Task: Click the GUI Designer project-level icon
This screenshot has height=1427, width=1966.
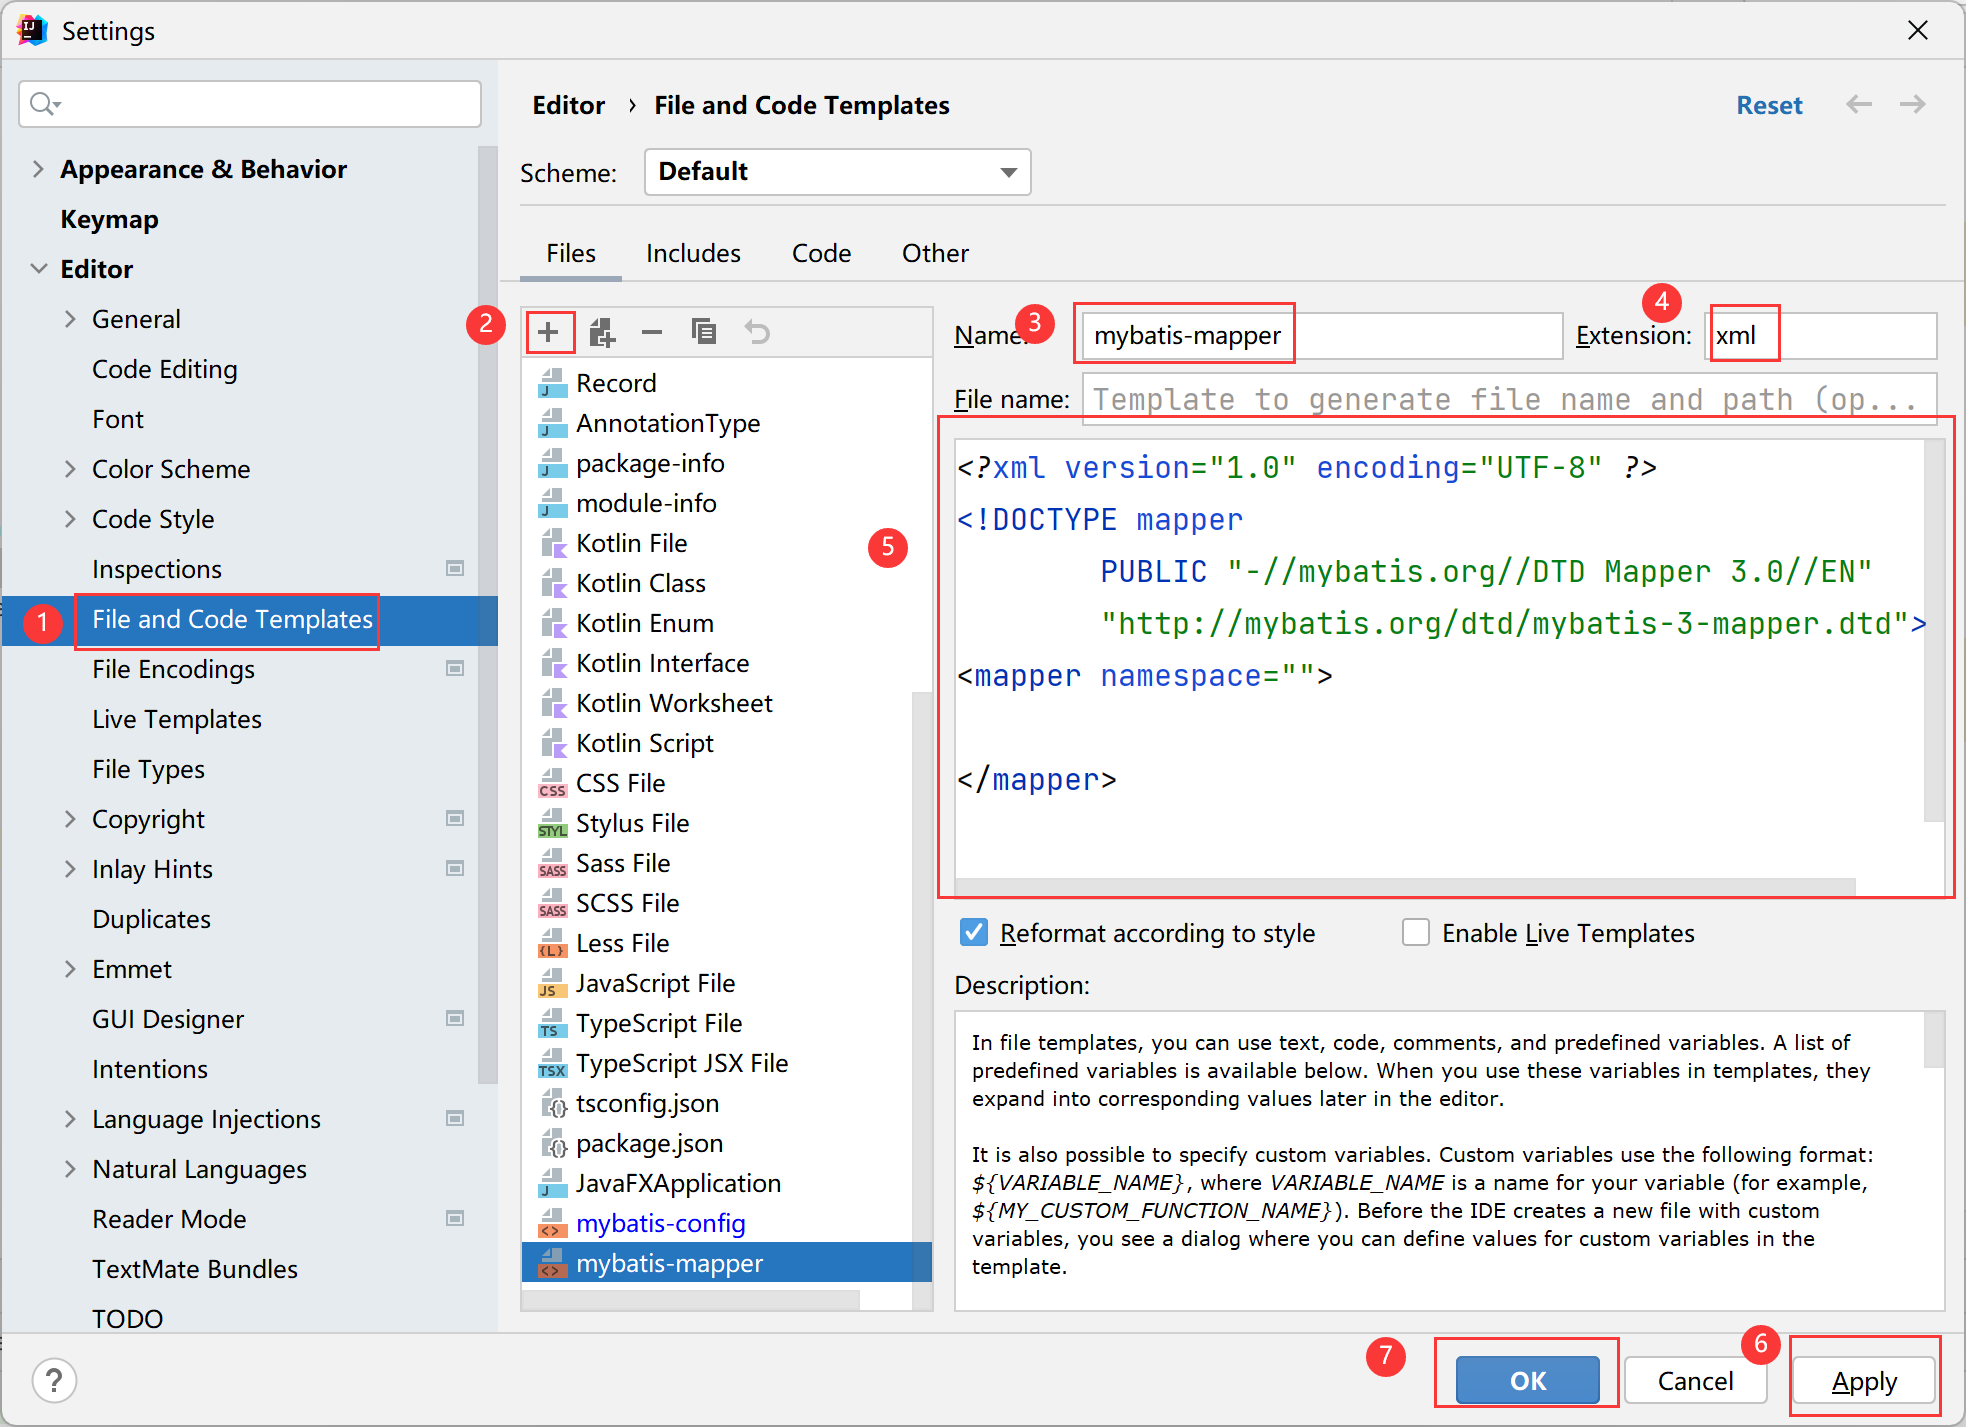Action: (x=455, y=1018)
